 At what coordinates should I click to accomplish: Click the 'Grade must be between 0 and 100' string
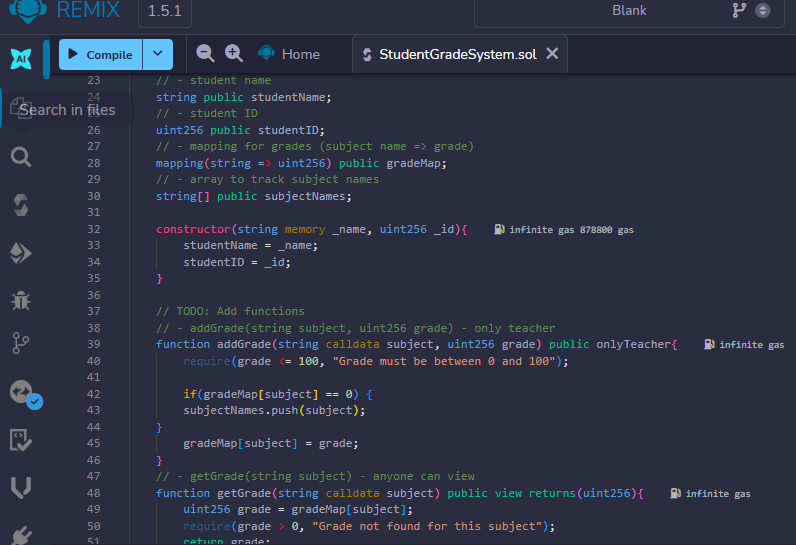click(x=444, y=361)
